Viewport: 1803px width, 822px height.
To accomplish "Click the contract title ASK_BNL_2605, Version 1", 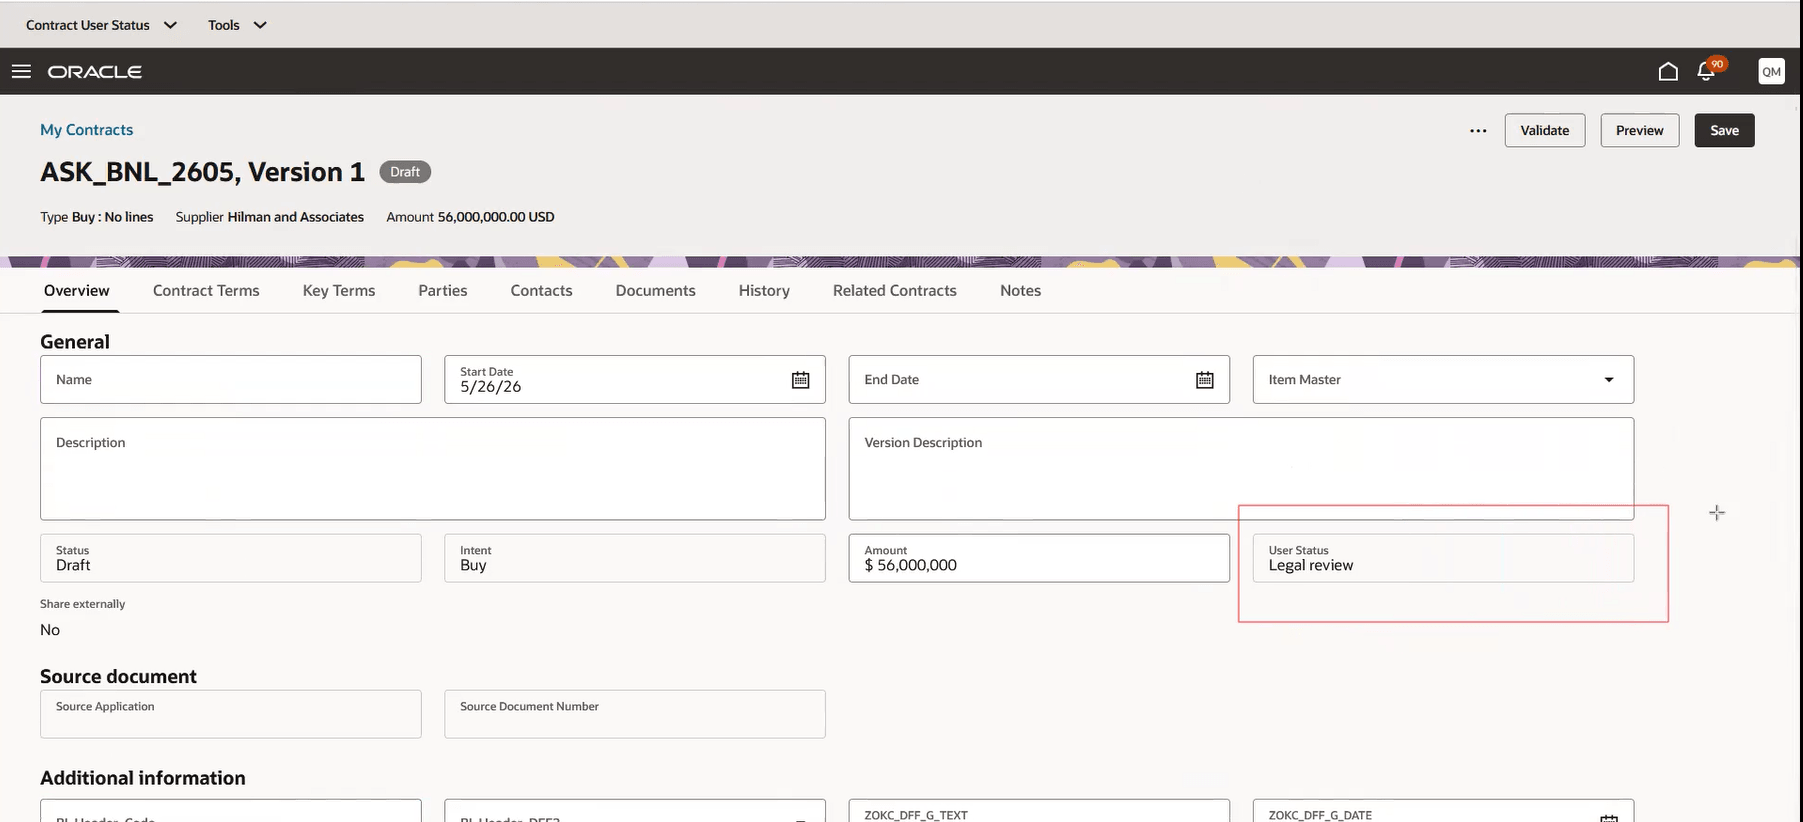I will 203,172.
